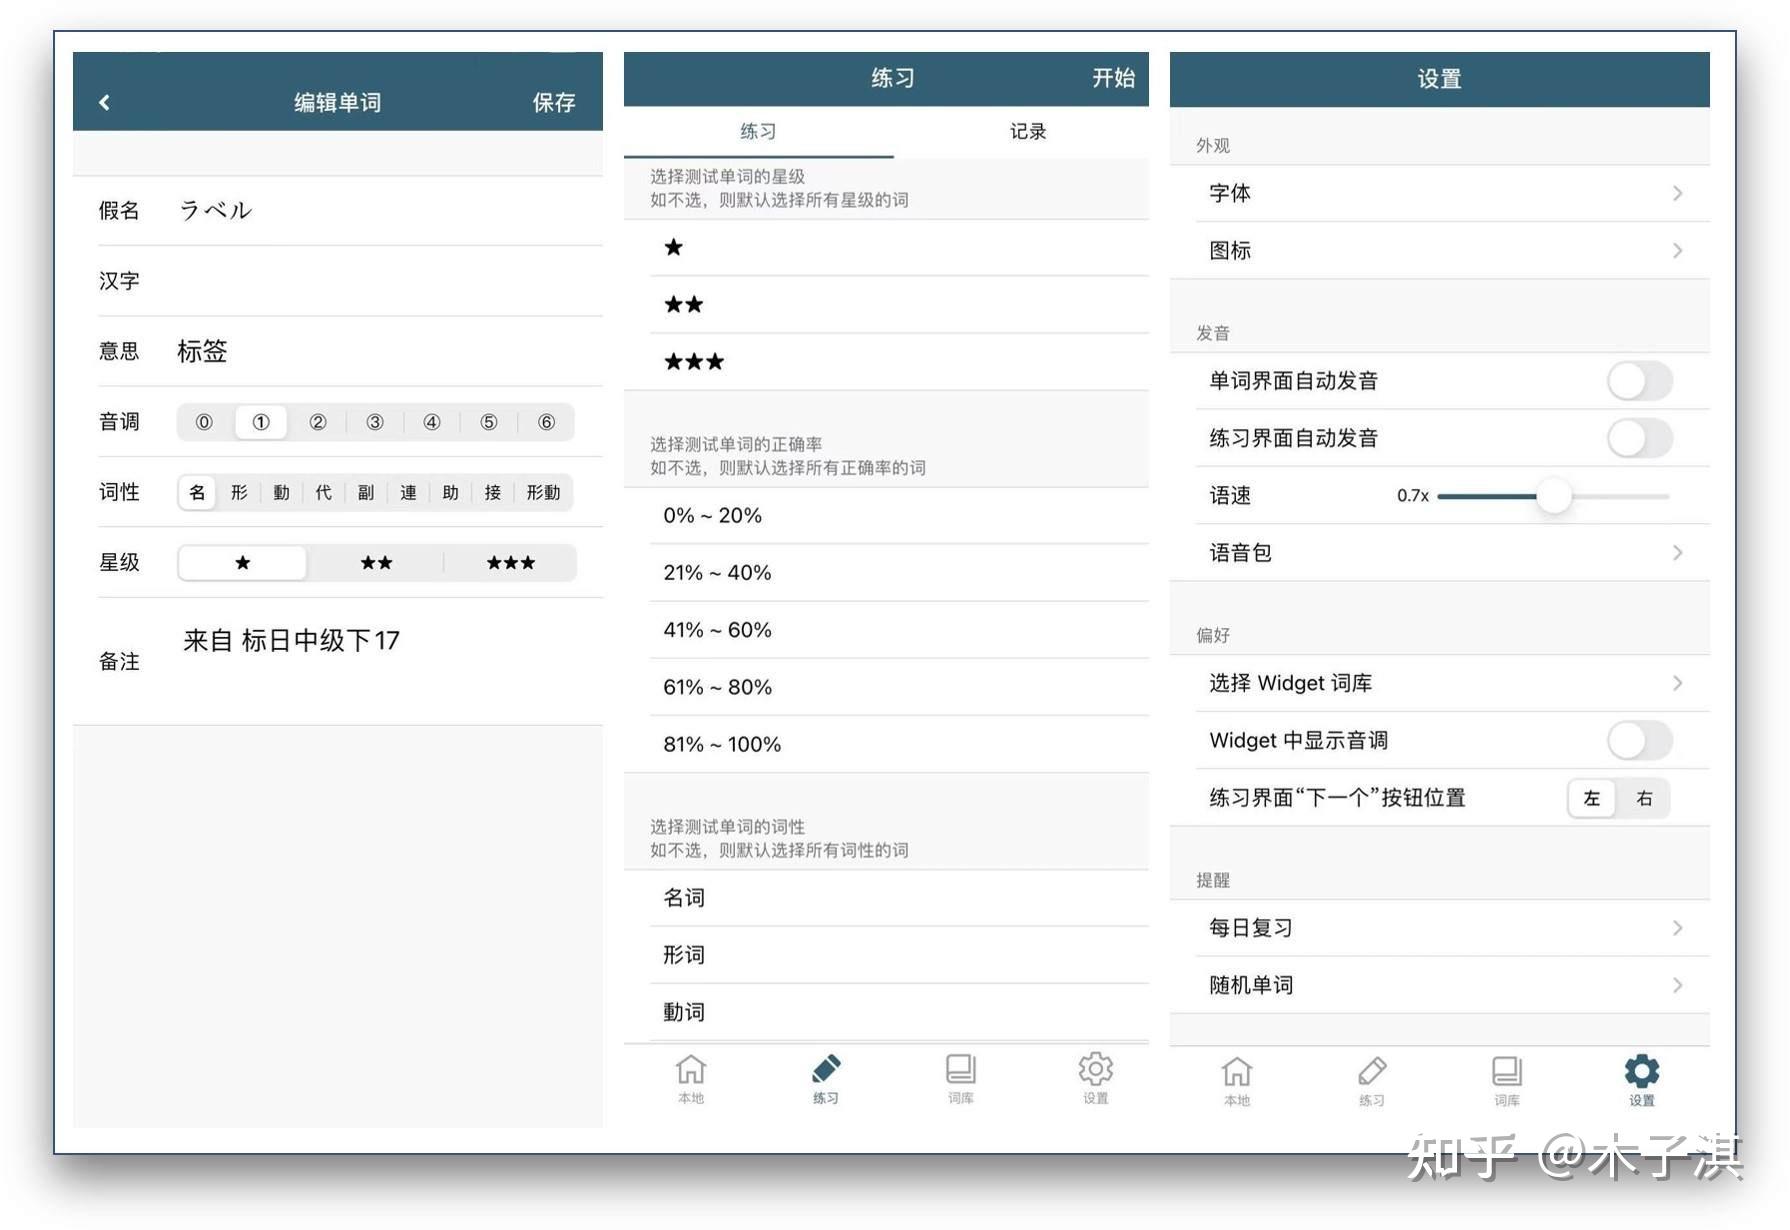Select 0% ~ 20% accuracy row
Image resolution: width=1790 pixels, height=1230 pixels.
(x=886, y=515)
